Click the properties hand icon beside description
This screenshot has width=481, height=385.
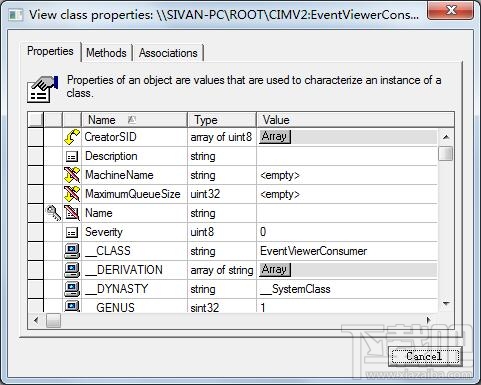(42, 89)
